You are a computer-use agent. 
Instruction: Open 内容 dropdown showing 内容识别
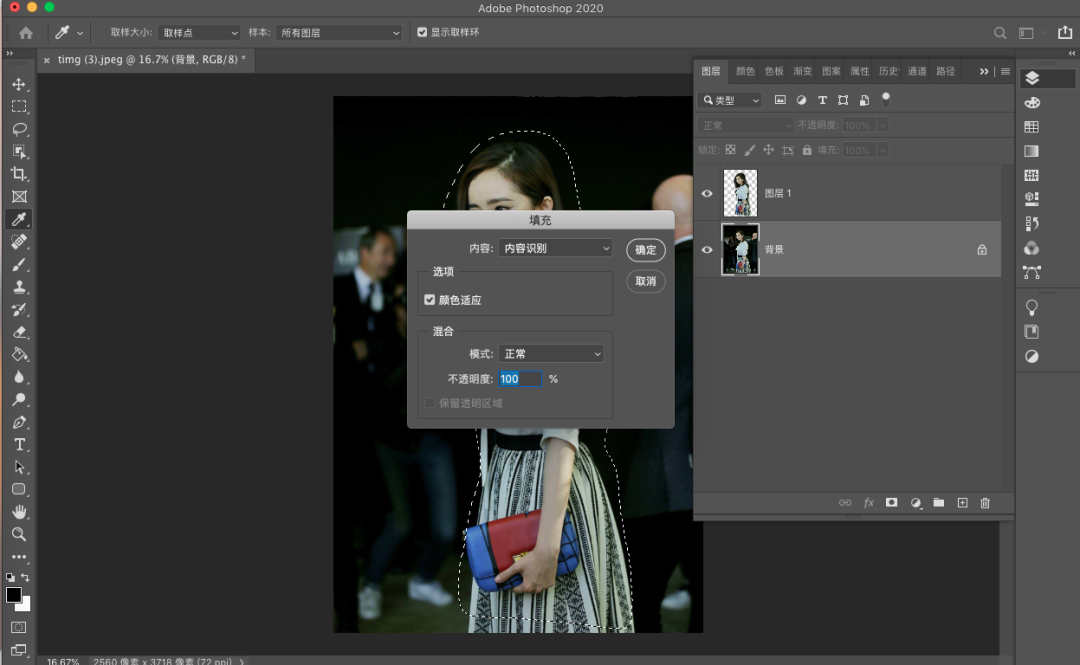[x=555, y=248]
